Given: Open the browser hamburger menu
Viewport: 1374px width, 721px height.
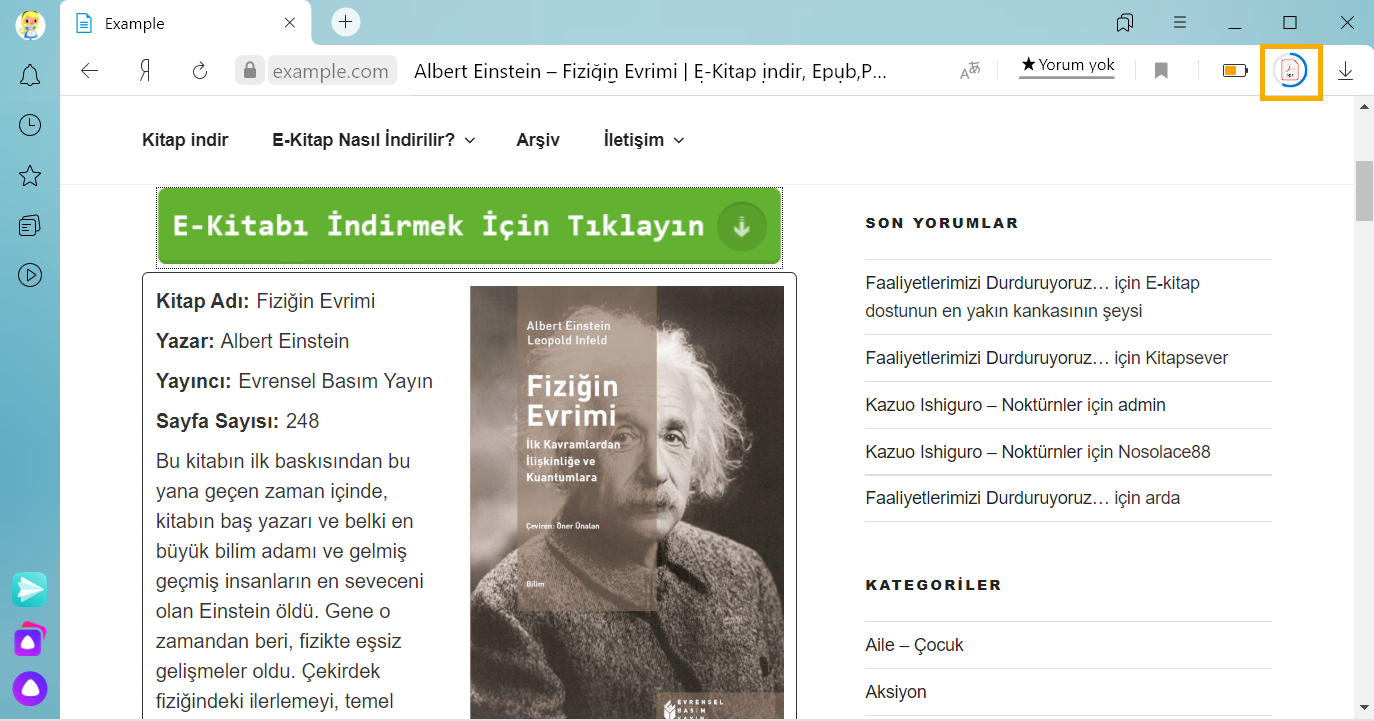Looking at the screenshot, I should tap(1180, 22).
